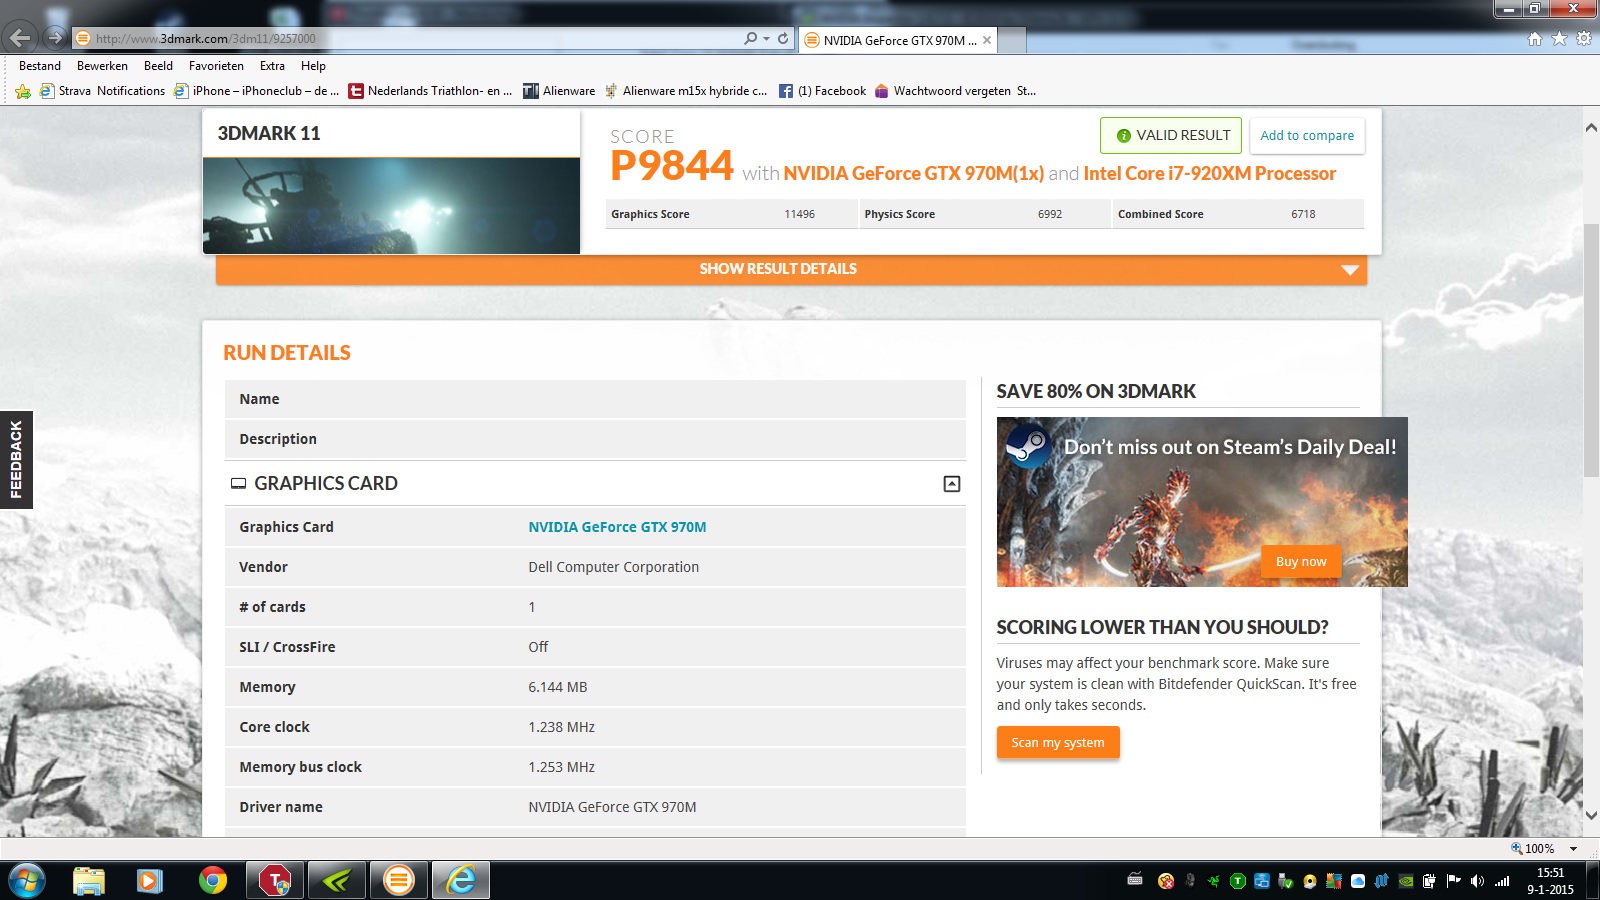Click the on-screen keyboard tray icon
This screenshot has height=900, width=1600.
point(1135,880)
